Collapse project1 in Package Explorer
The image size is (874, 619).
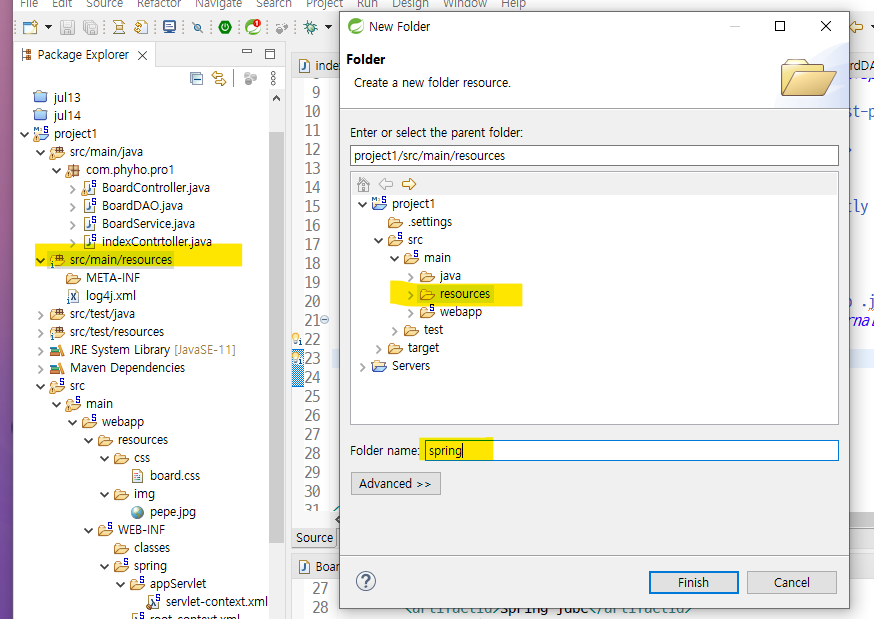click(x=24, y=134)
